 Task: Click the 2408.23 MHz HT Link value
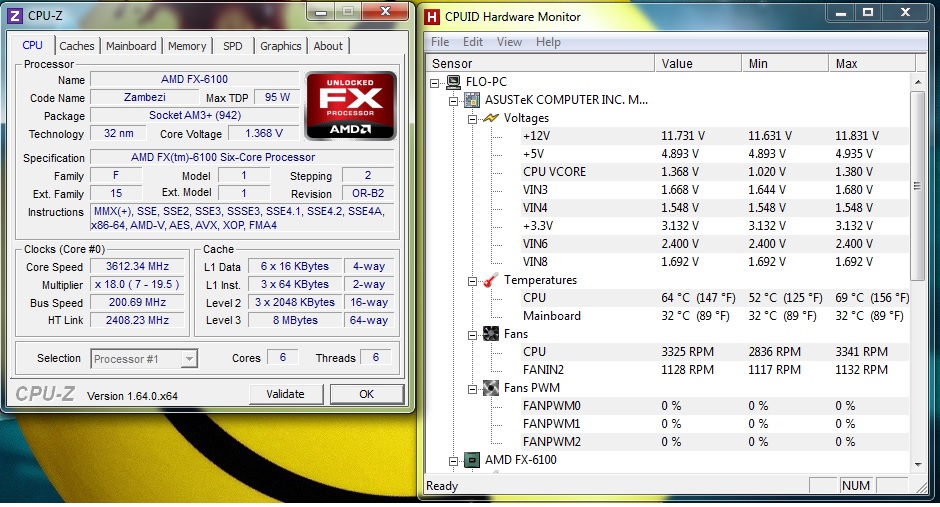click(x=137, y=321)
